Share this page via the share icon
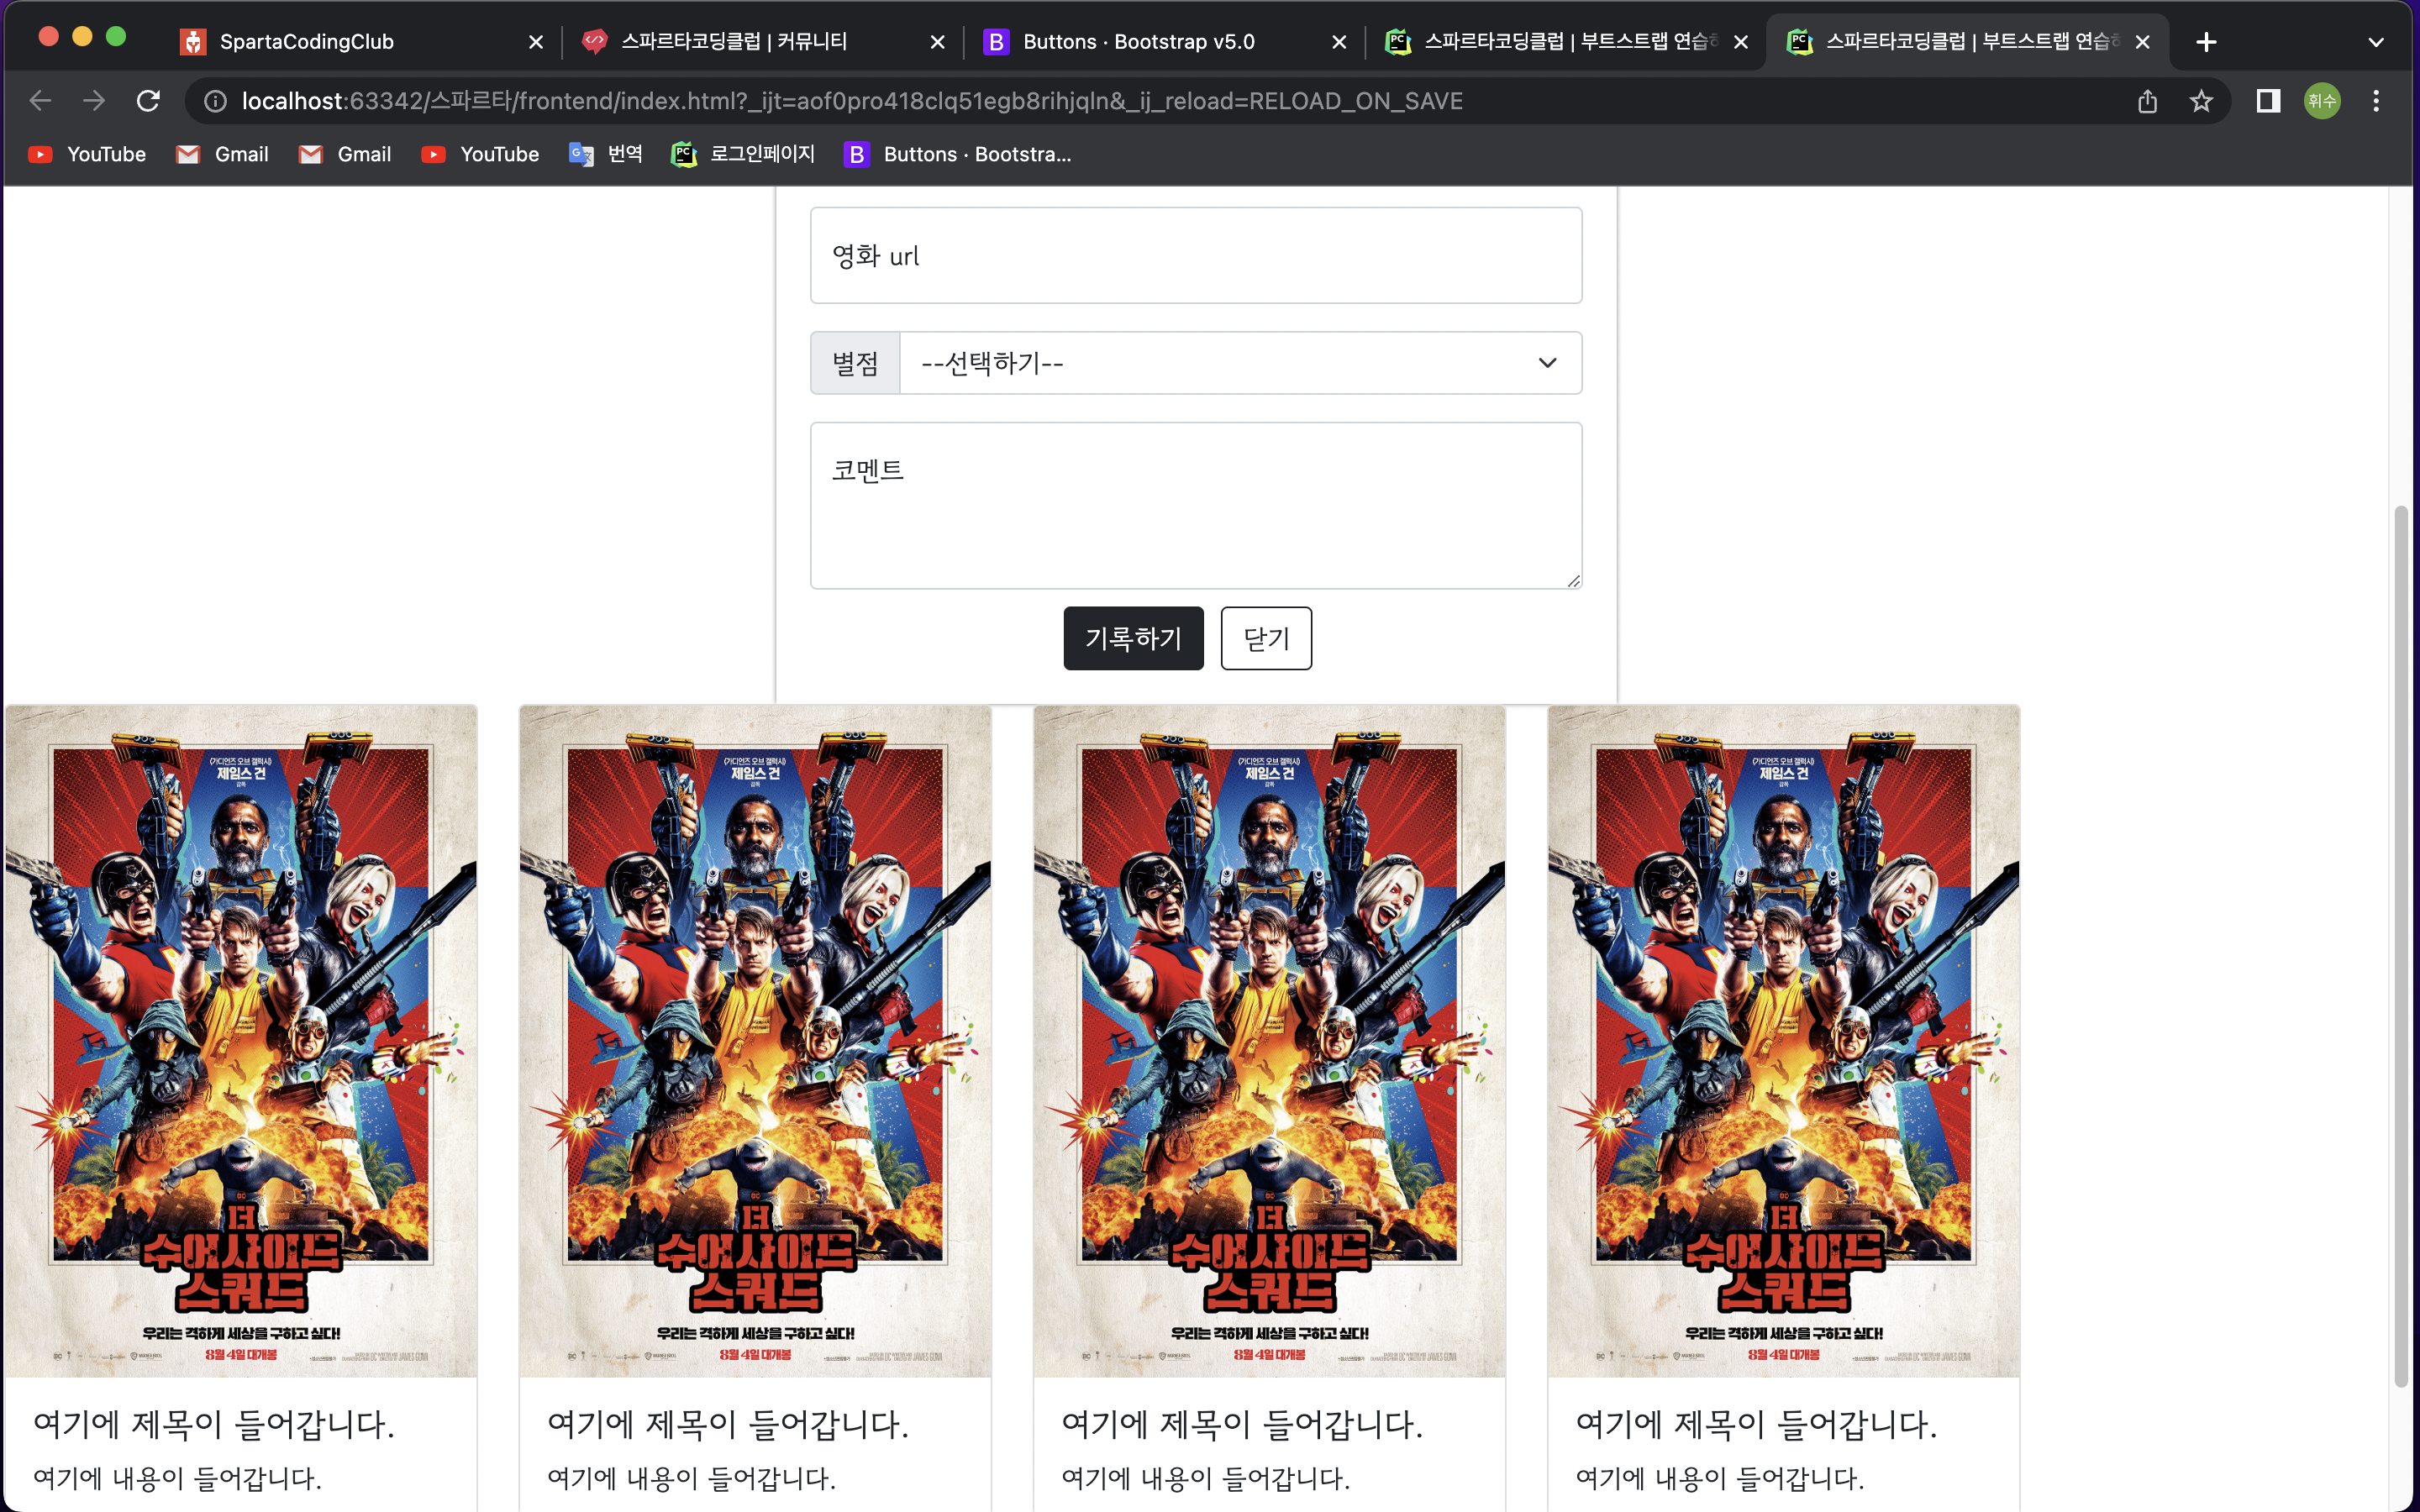 2147,101
